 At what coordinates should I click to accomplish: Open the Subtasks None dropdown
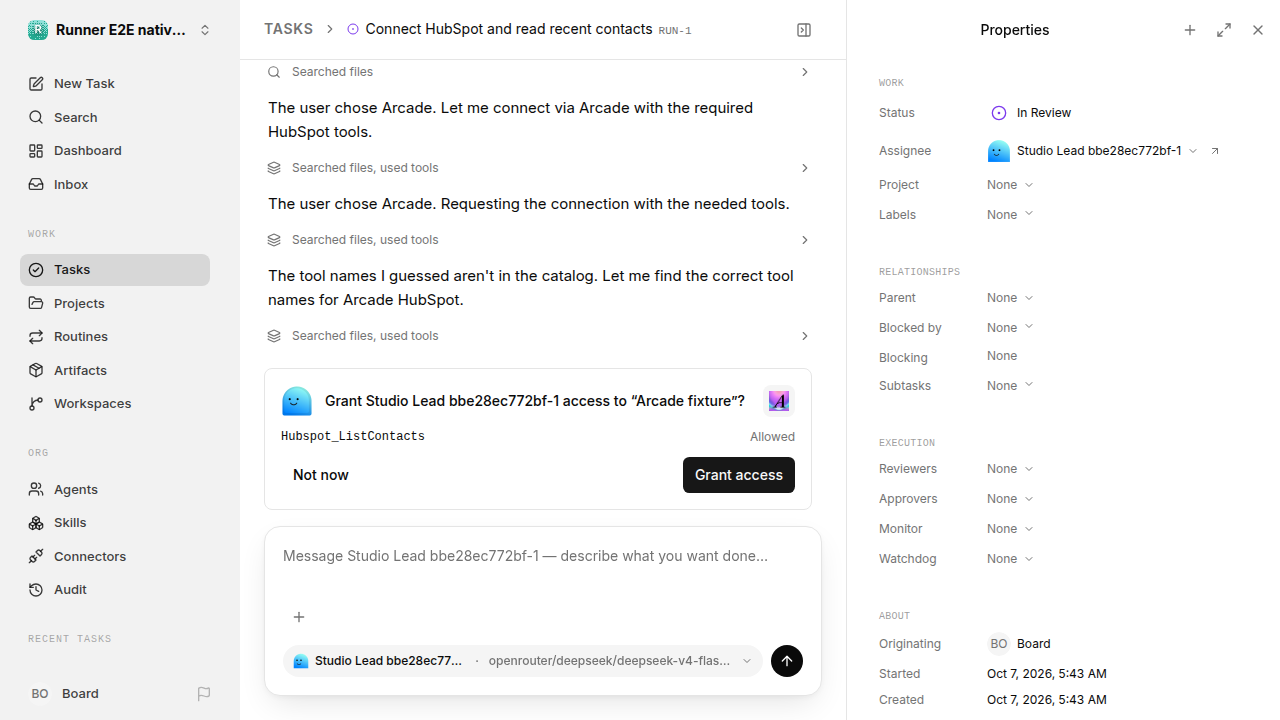click(x=1010, y=386)
